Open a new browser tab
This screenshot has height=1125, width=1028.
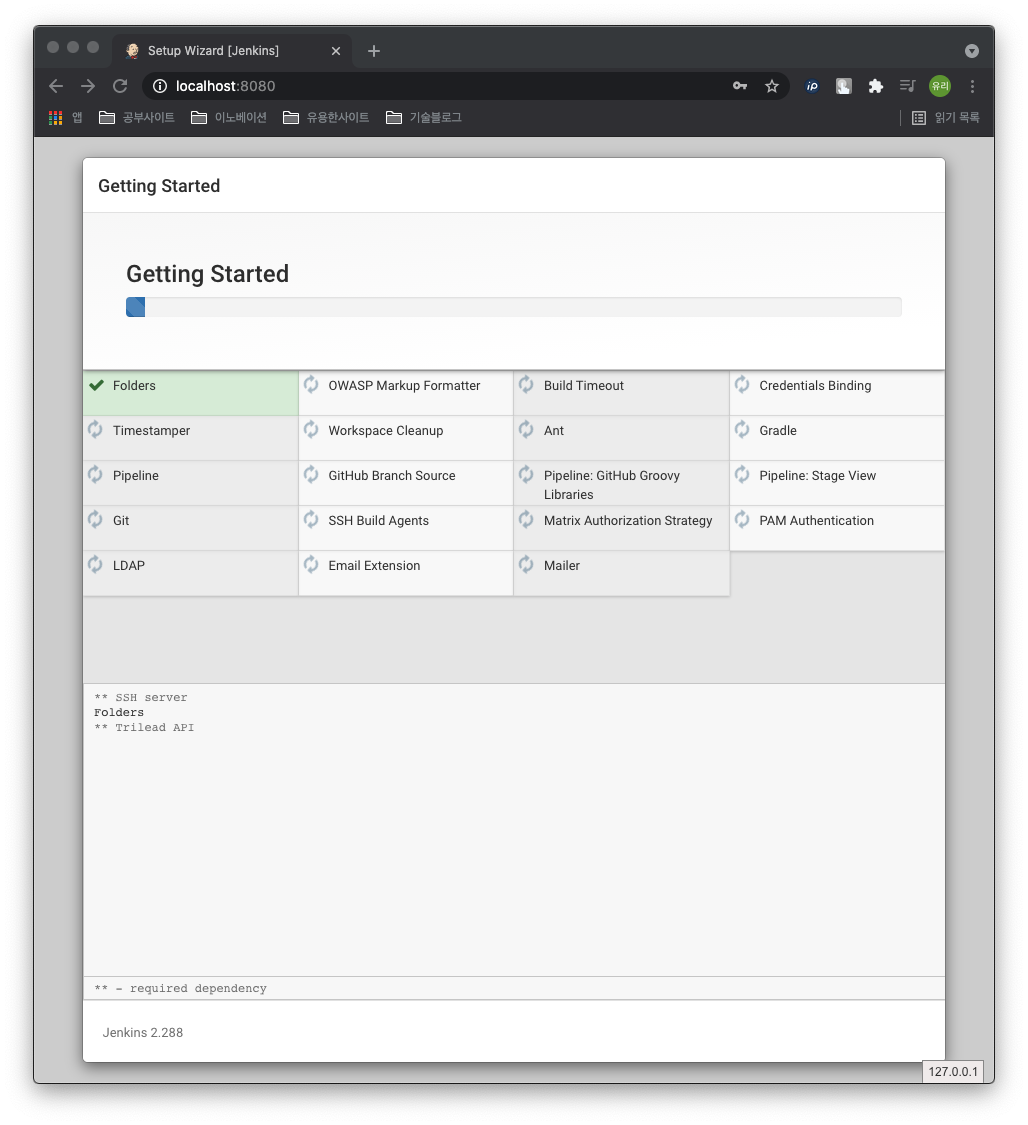(374, 51)
